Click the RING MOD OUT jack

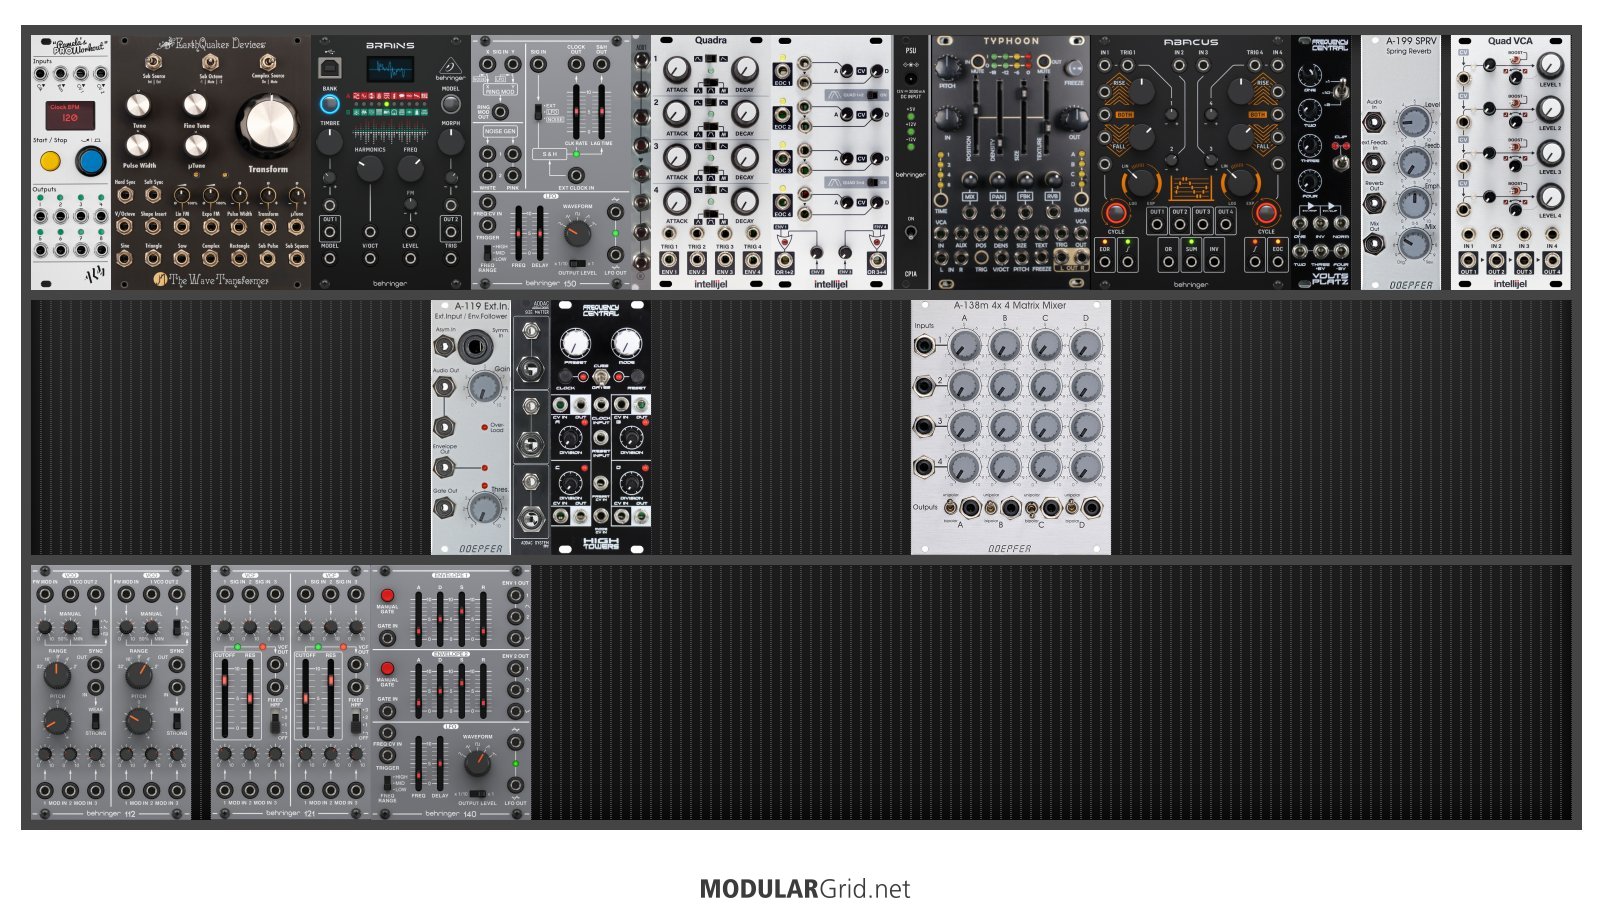pyautogui.click(x=500, y=112)
